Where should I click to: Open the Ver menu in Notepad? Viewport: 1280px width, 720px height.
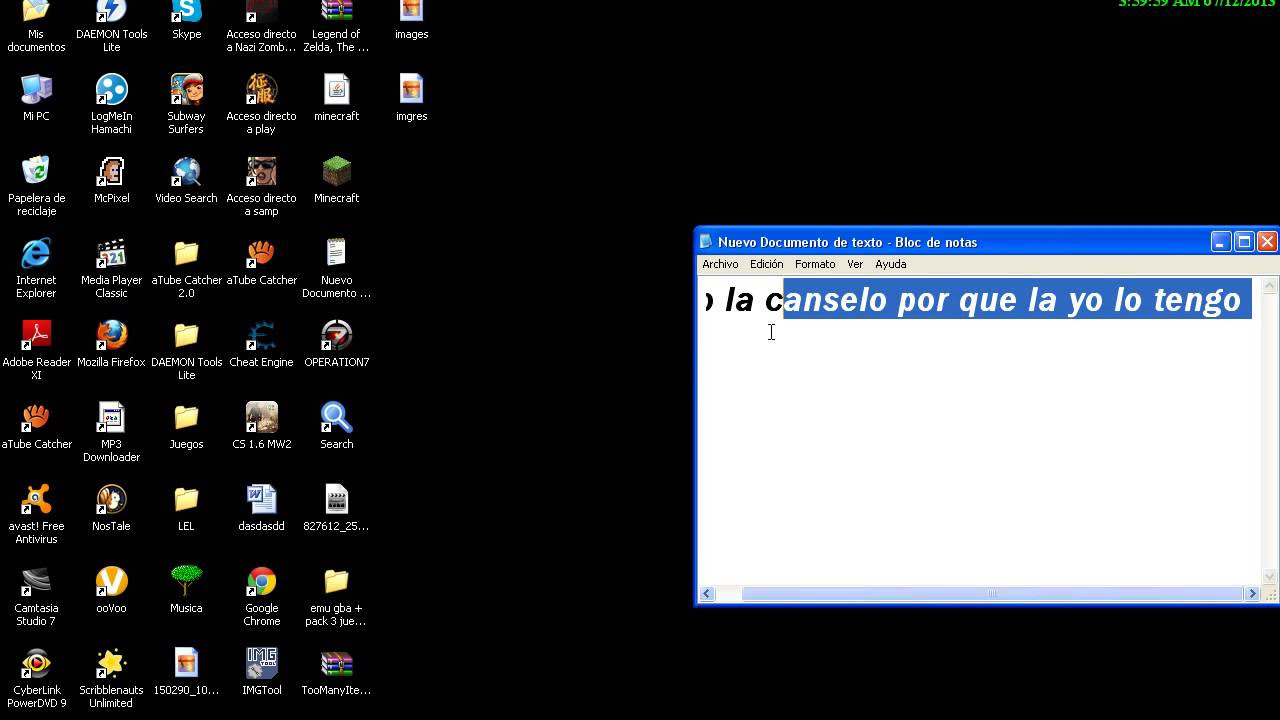855,264
